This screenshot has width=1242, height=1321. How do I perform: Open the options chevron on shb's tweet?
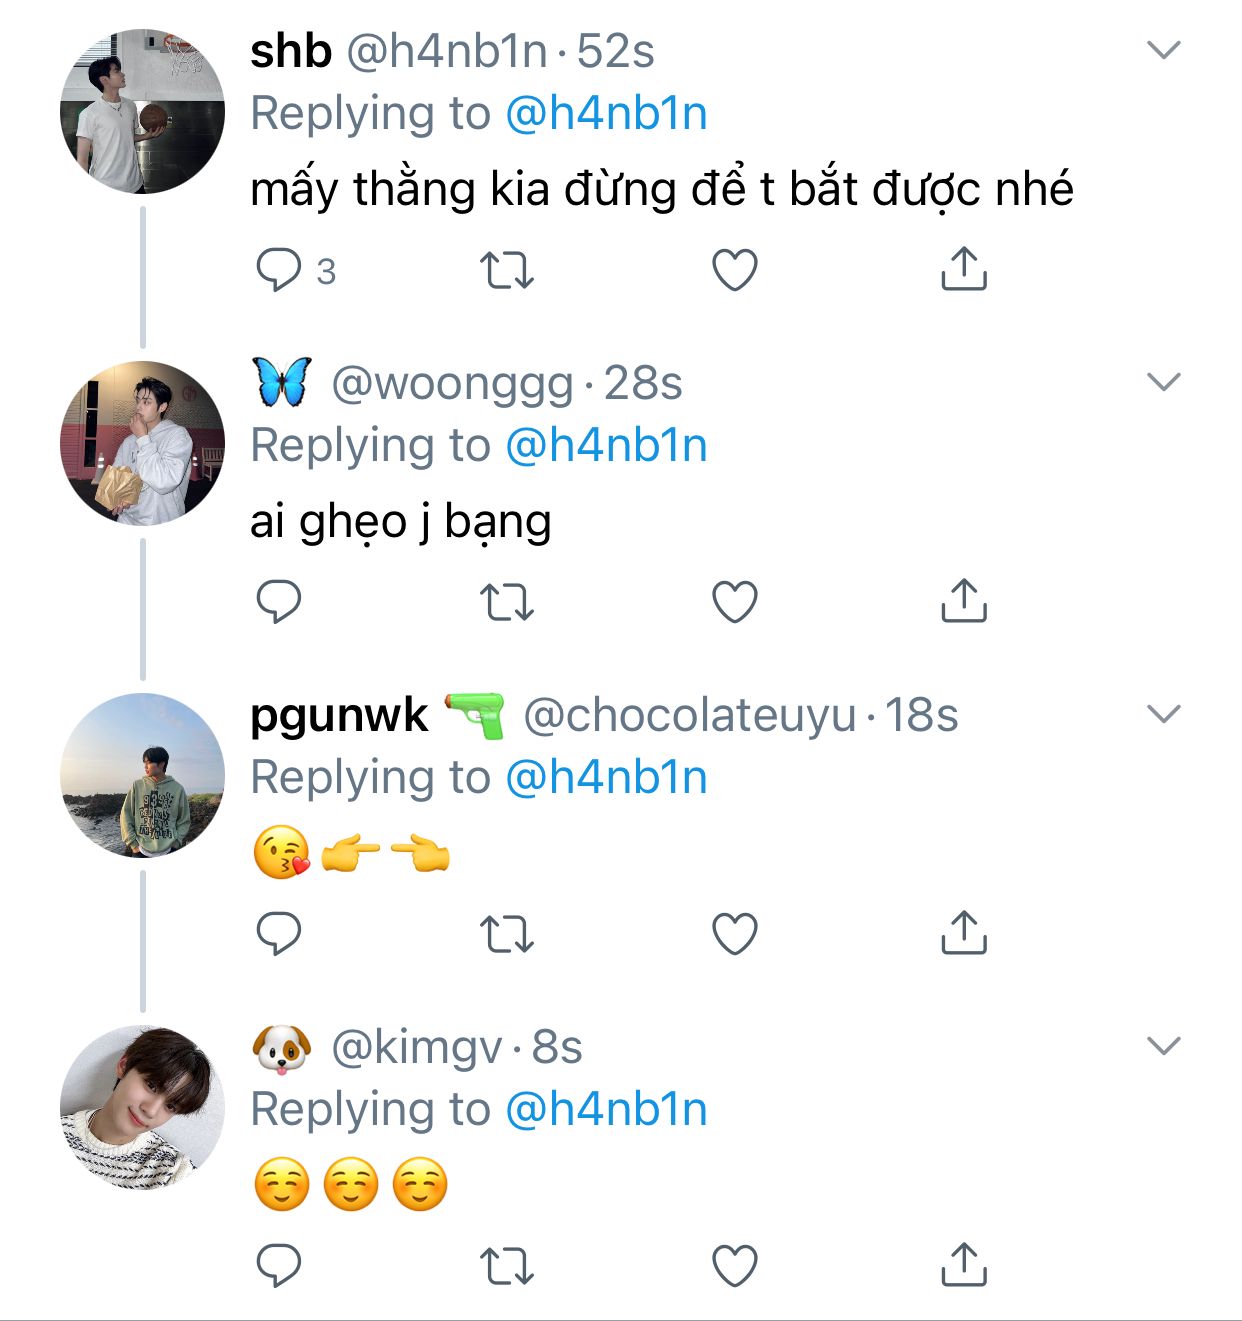(1164, 50)
